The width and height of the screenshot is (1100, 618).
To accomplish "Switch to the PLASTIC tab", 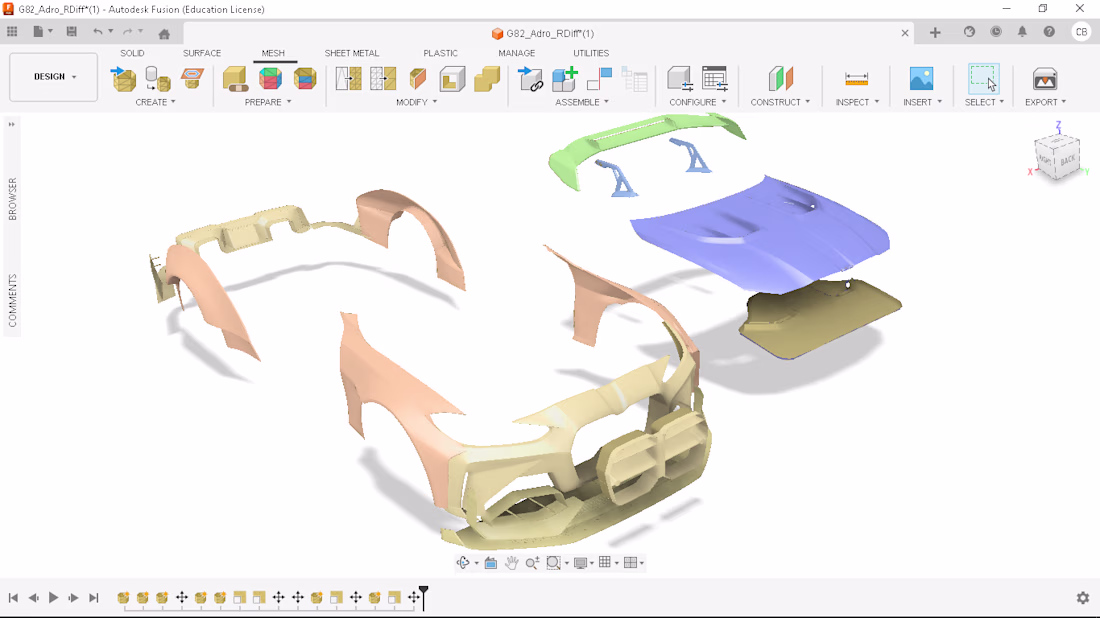I will pos(441,53).
